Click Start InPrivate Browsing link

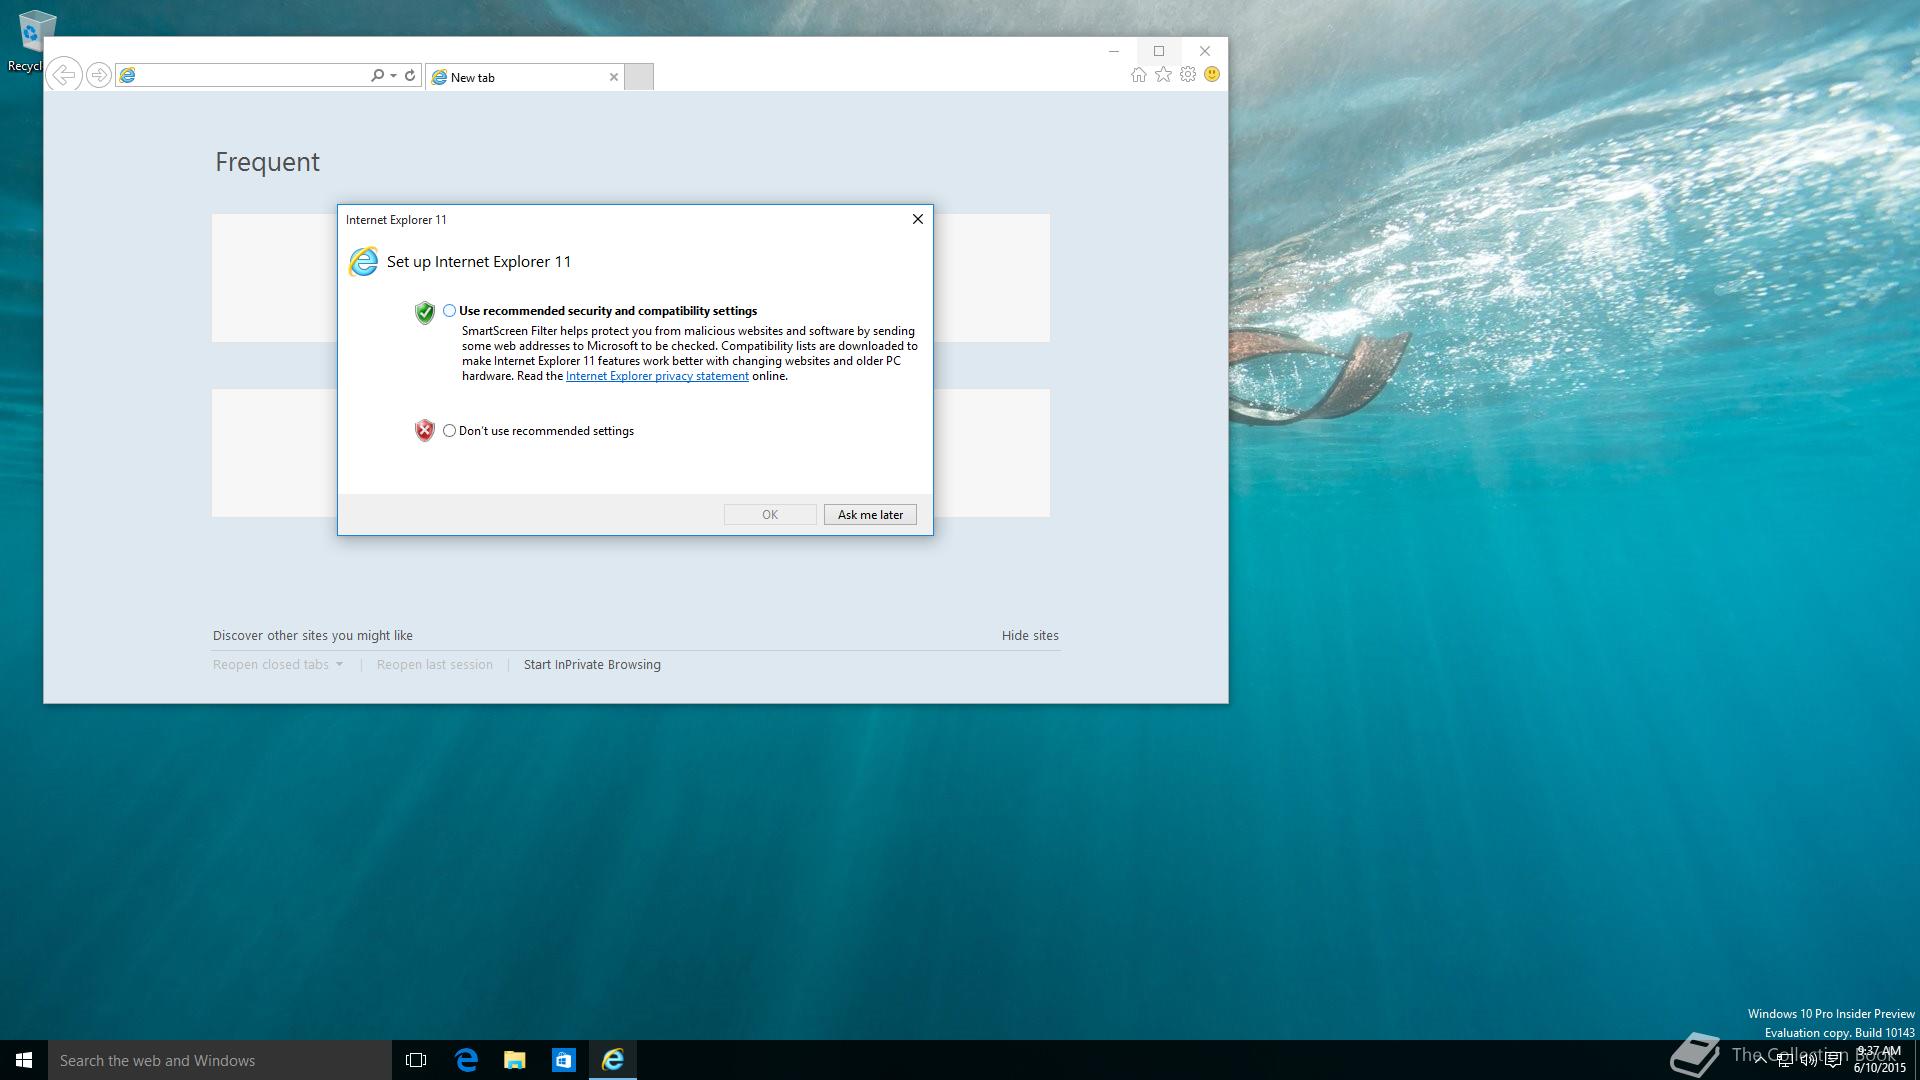[592, 665]
